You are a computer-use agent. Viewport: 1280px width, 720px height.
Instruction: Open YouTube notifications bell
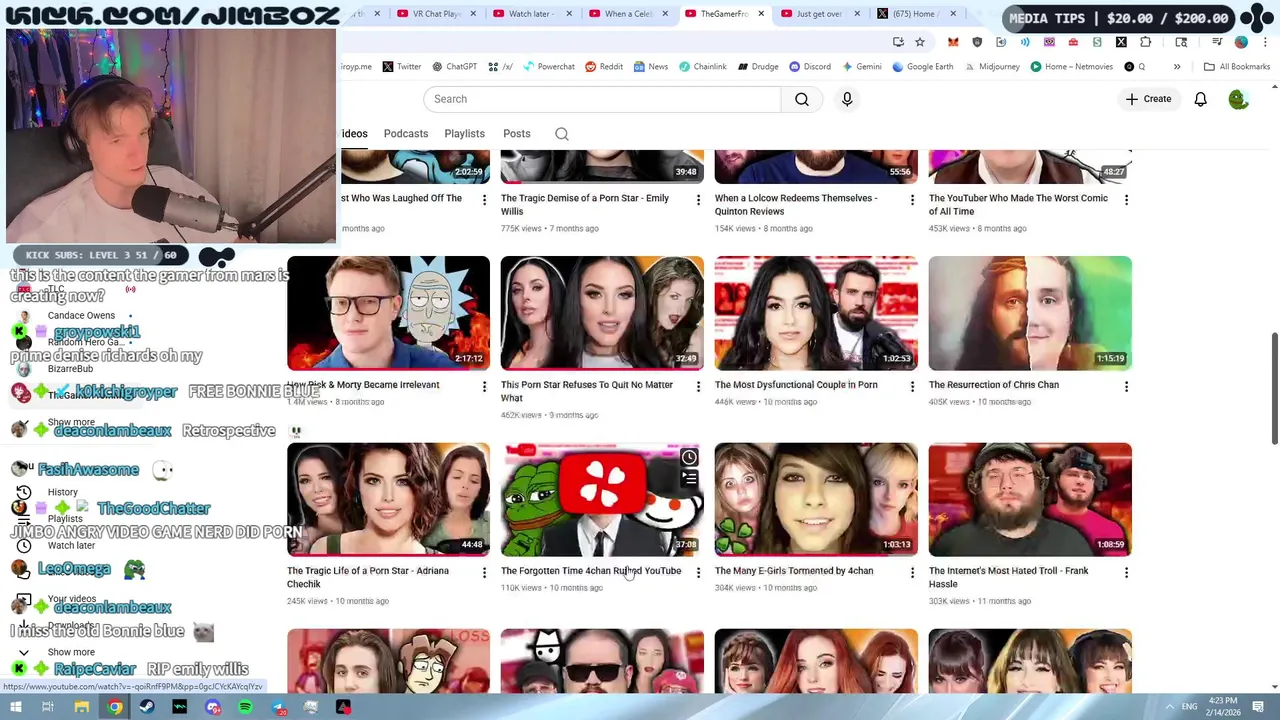pyautogui.click(x=1200, y=99)
